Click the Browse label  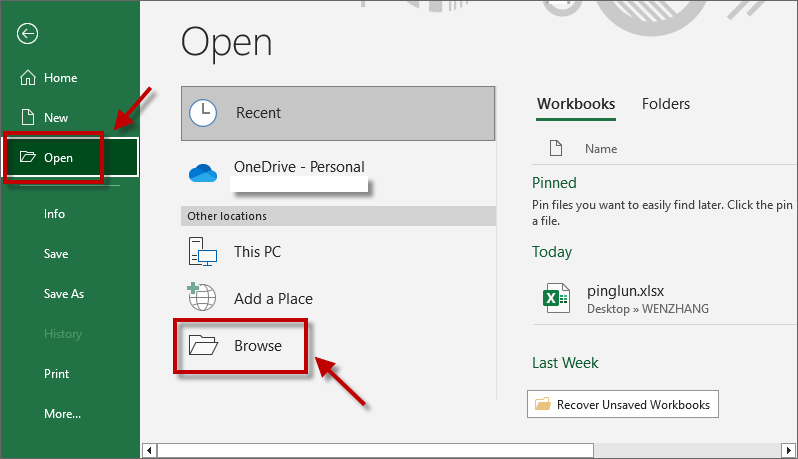pyautogui.click(x=258, y=346)
